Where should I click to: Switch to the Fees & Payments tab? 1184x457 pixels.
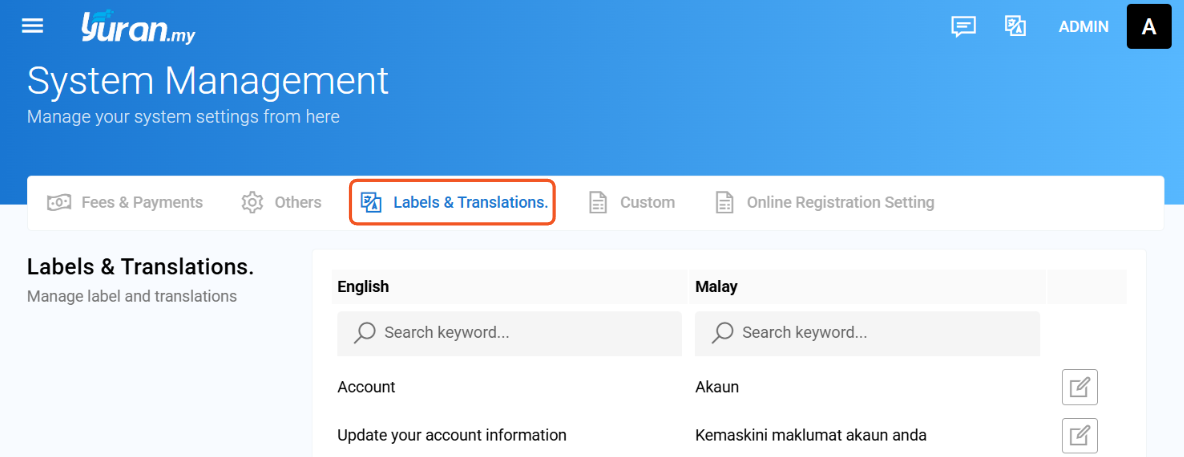[x=125, y=202]
